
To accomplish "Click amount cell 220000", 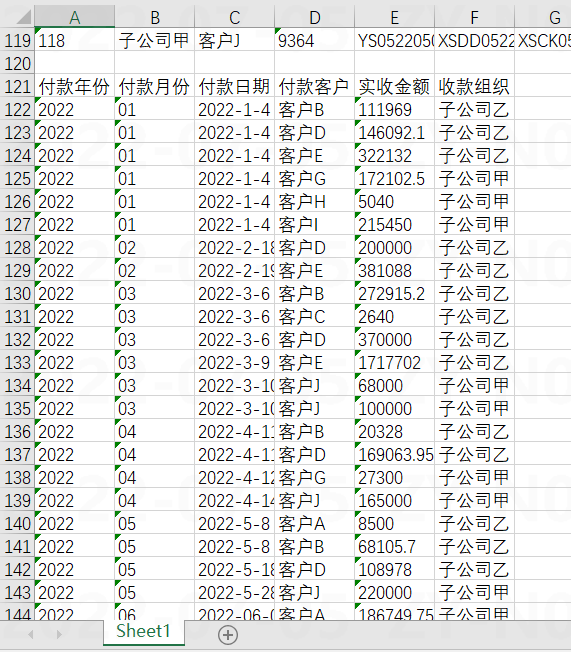I will pyautogui.click(x=394, y=593).
